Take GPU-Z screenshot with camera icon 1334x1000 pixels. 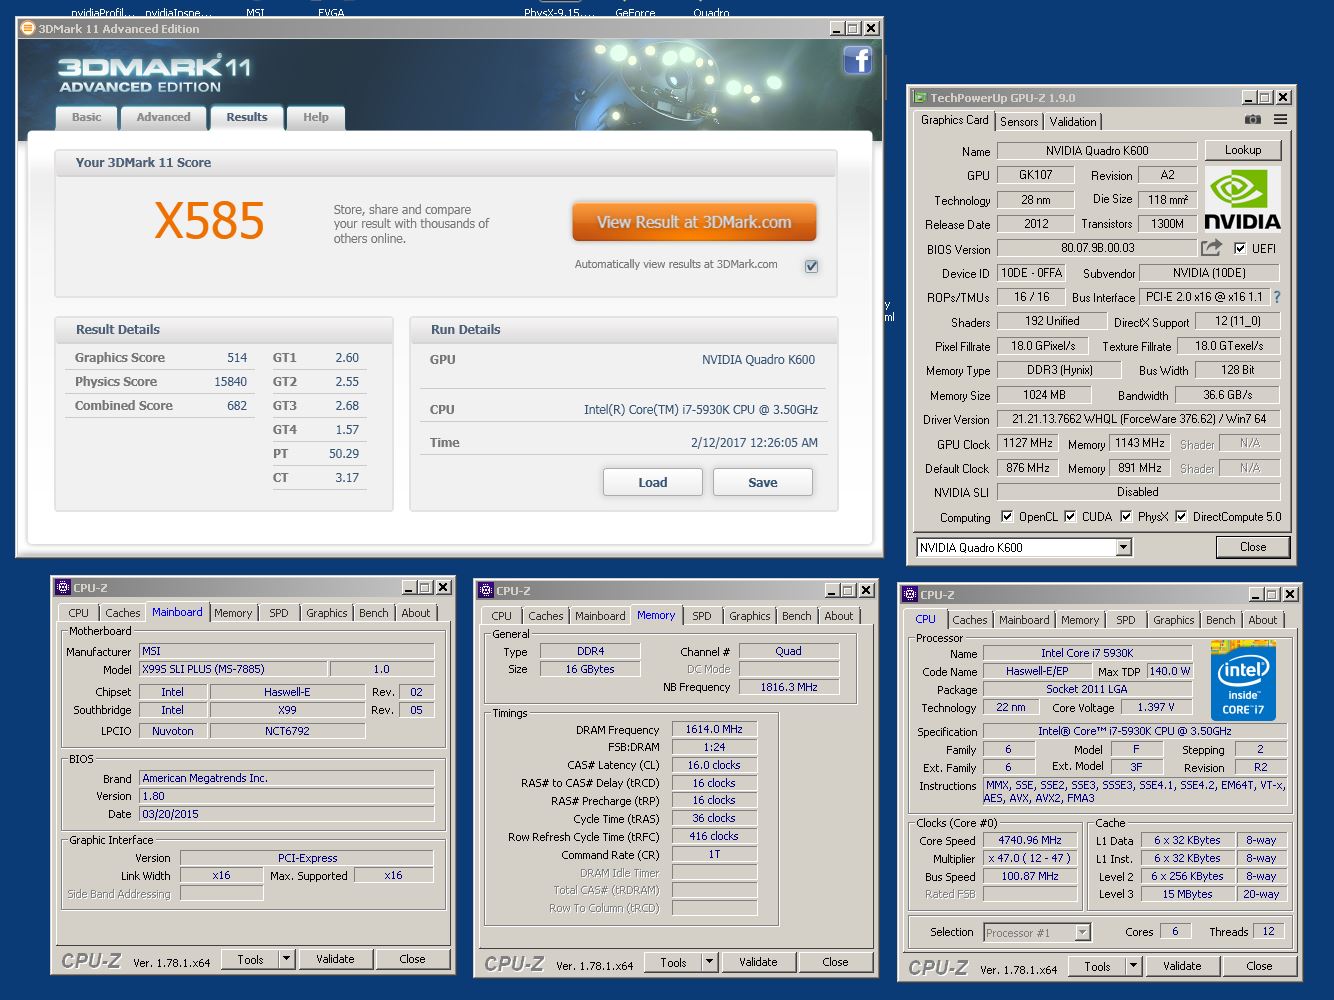pos(1252,120)
